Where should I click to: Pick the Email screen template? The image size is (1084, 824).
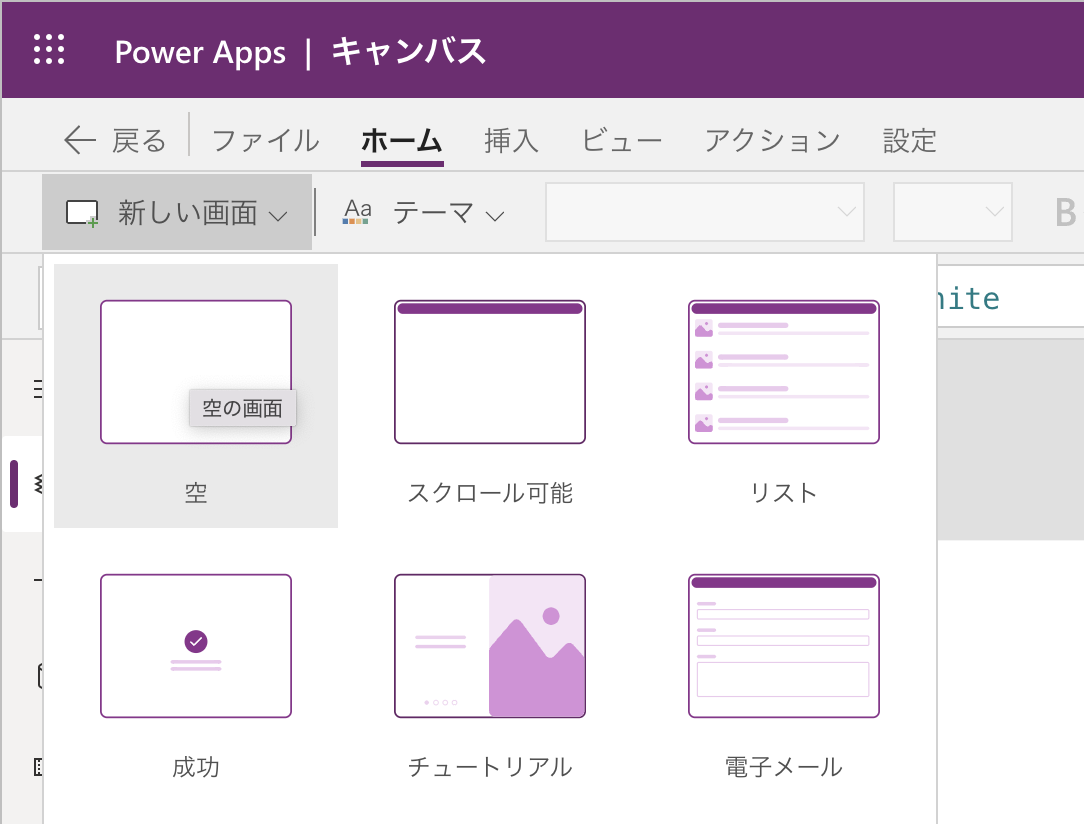(783, 646)
